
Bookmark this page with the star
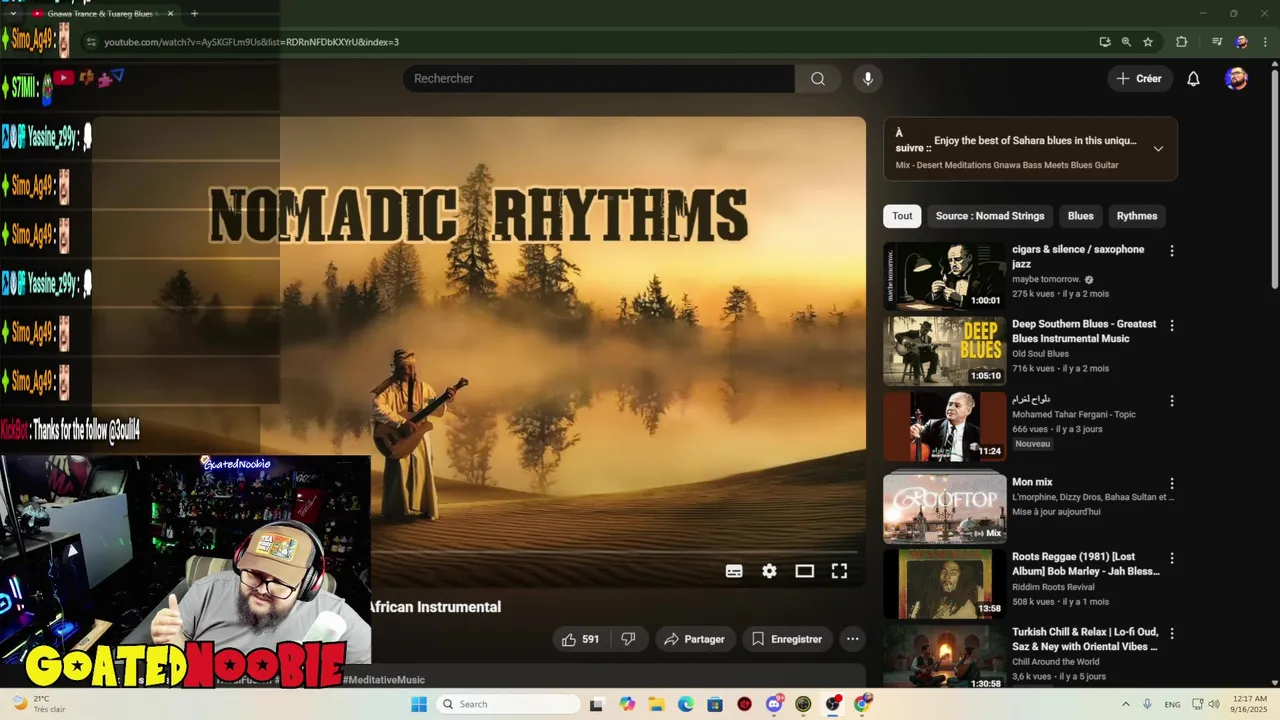coord(1148,42)
